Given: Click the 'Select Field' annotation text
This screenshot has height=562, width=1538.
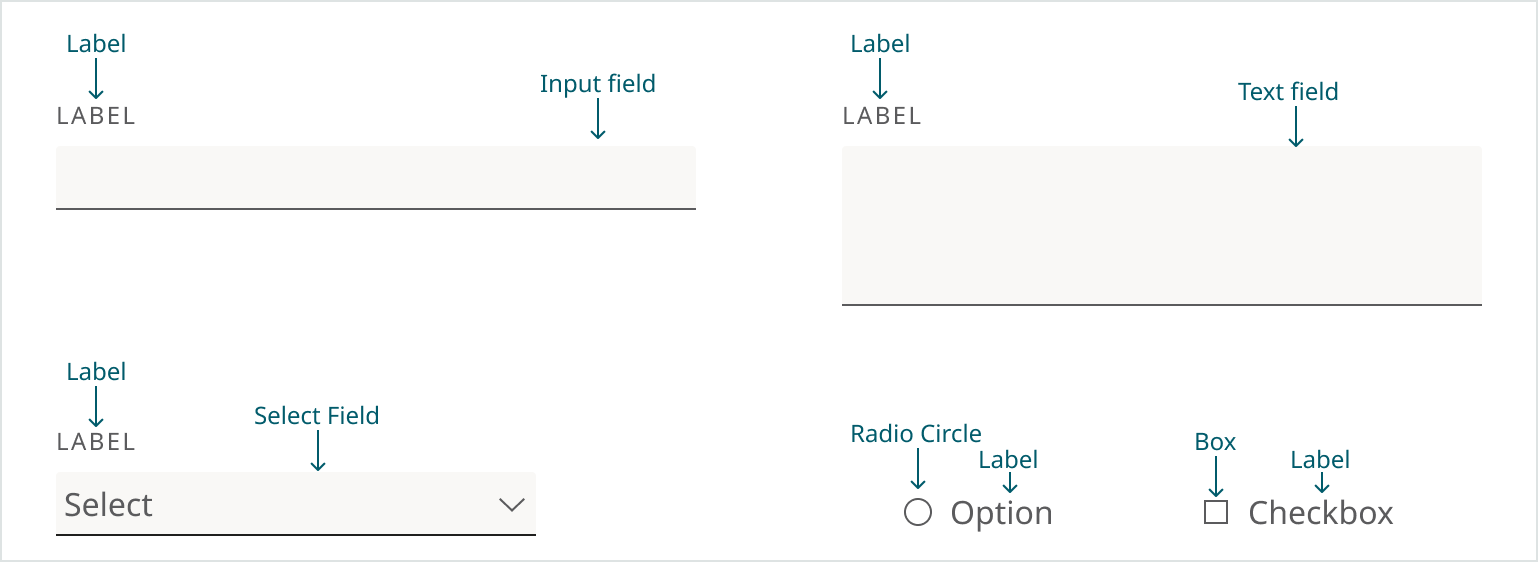Looking at the screenshot, I should pyautogui.click(x=316, y=416).
